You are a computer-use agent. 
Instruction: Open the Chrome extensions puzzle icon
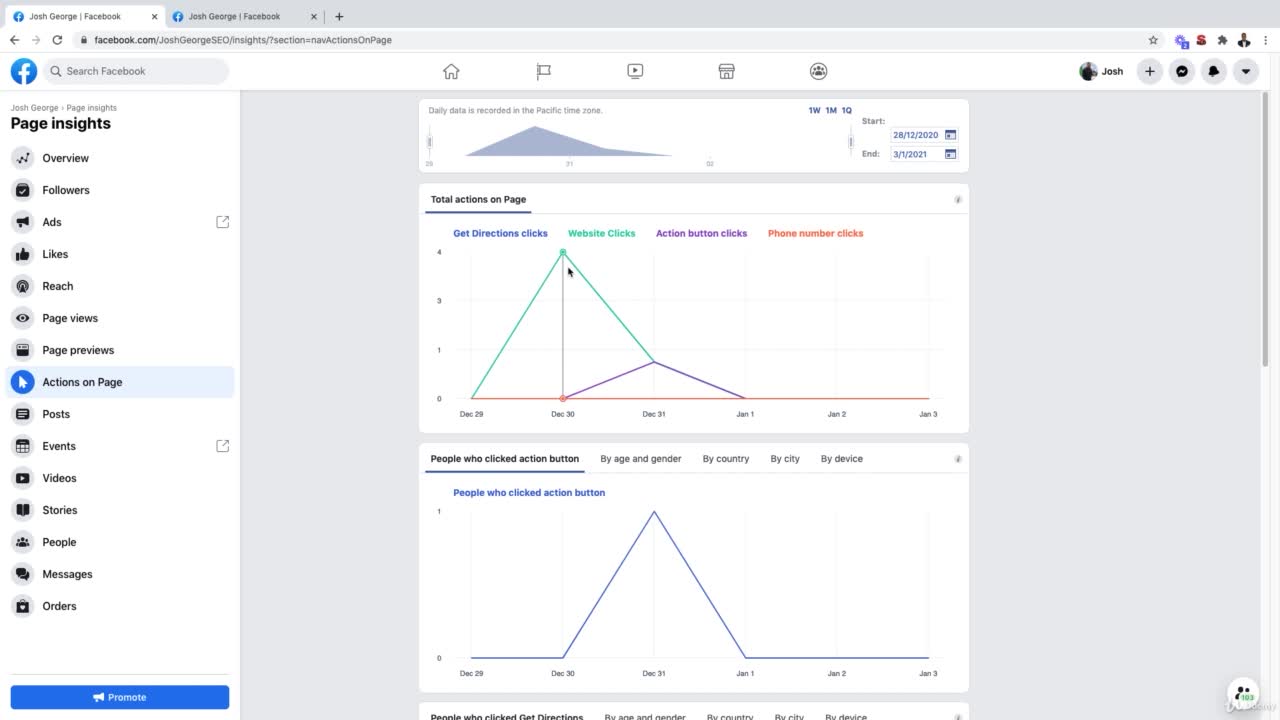[x=1222, y=40]
